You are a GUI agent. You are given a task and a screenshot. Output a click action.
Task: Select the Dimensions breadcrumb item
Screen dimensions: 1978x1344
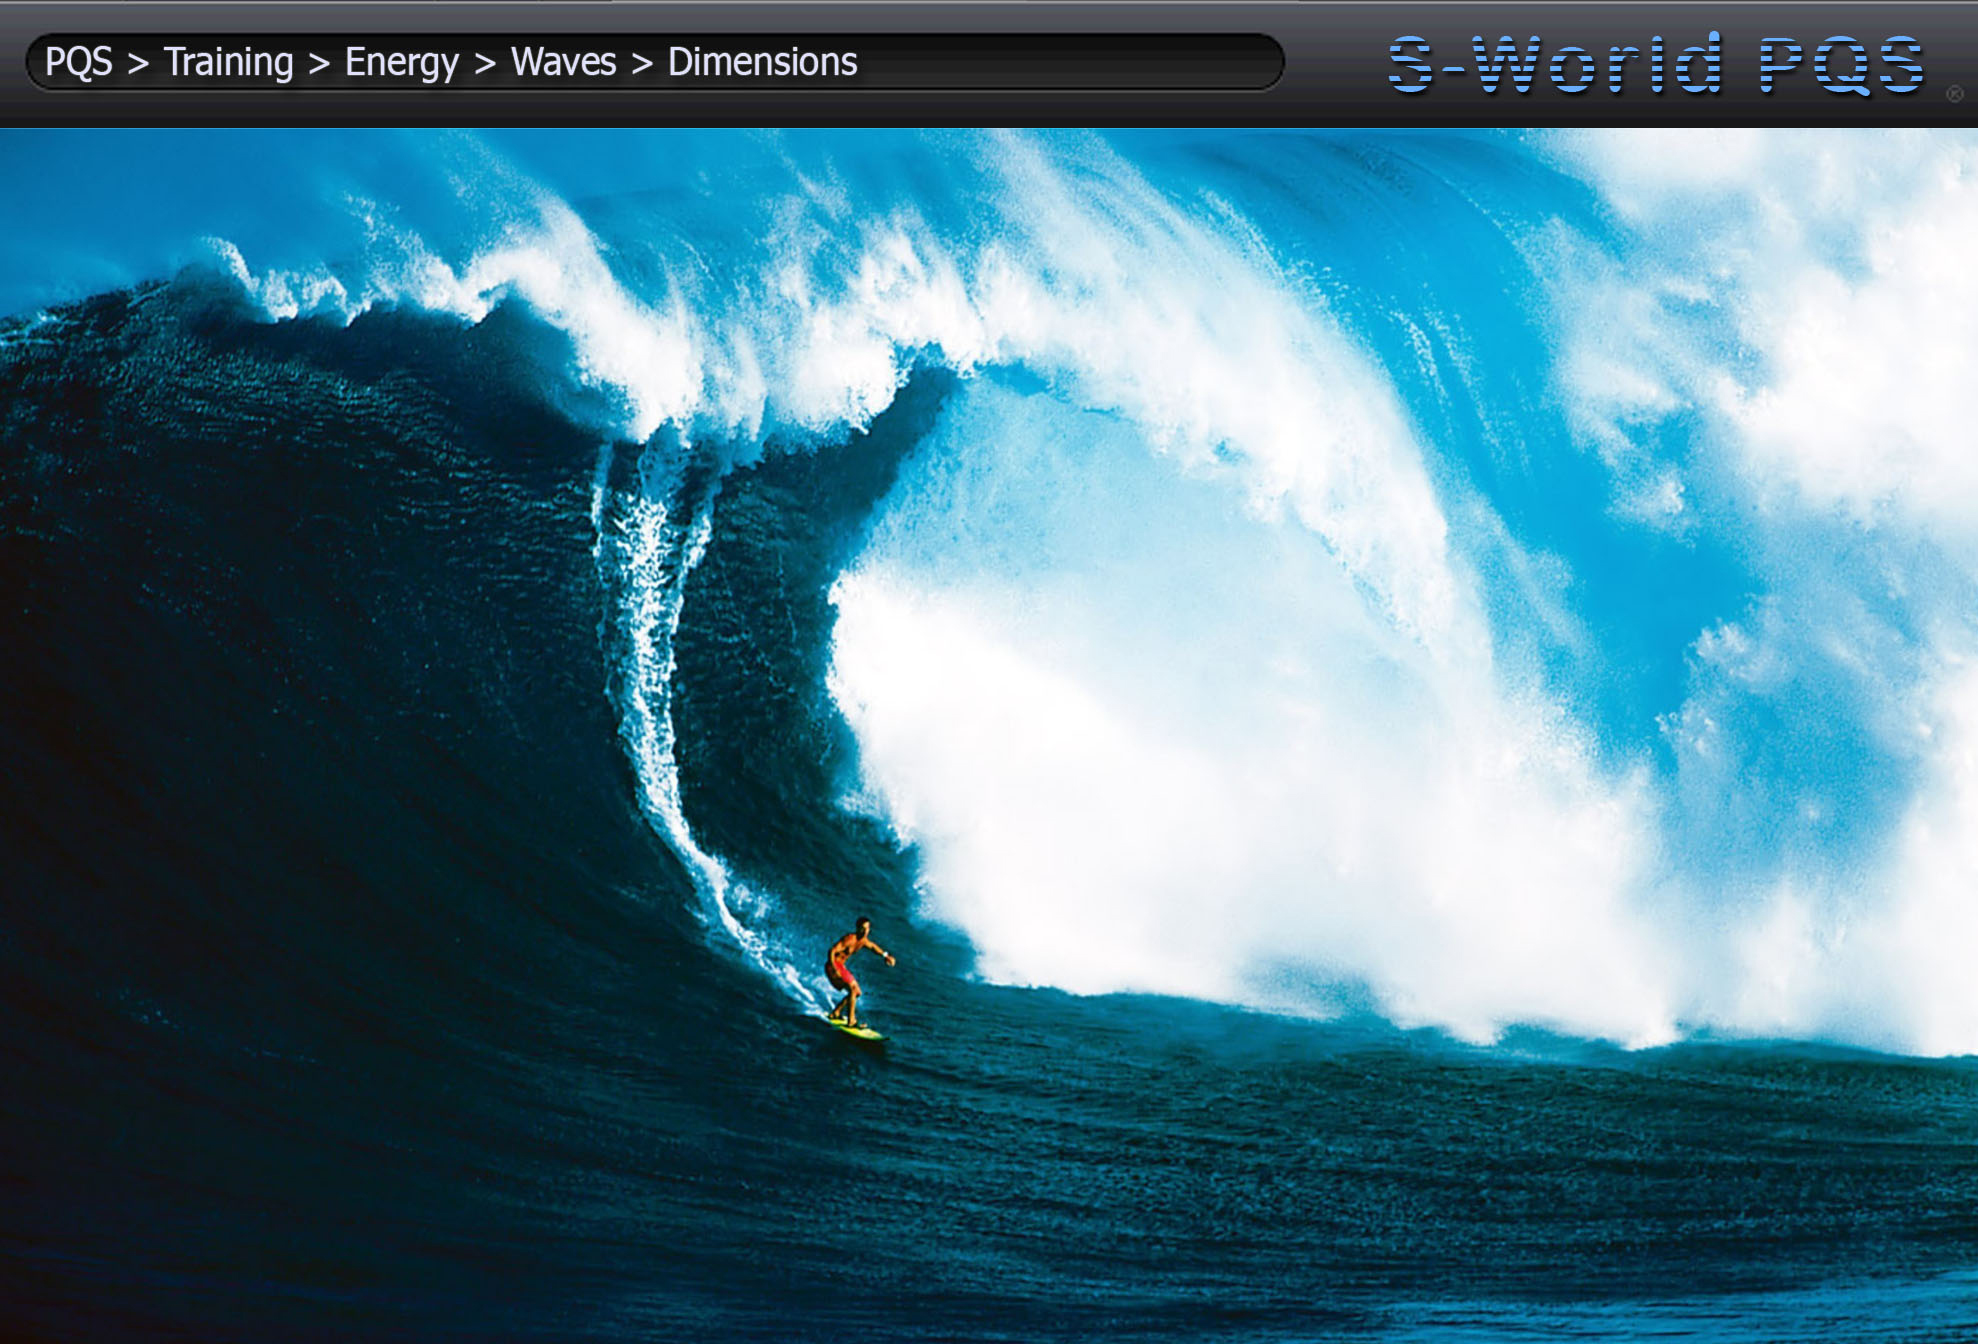(763, 62)
